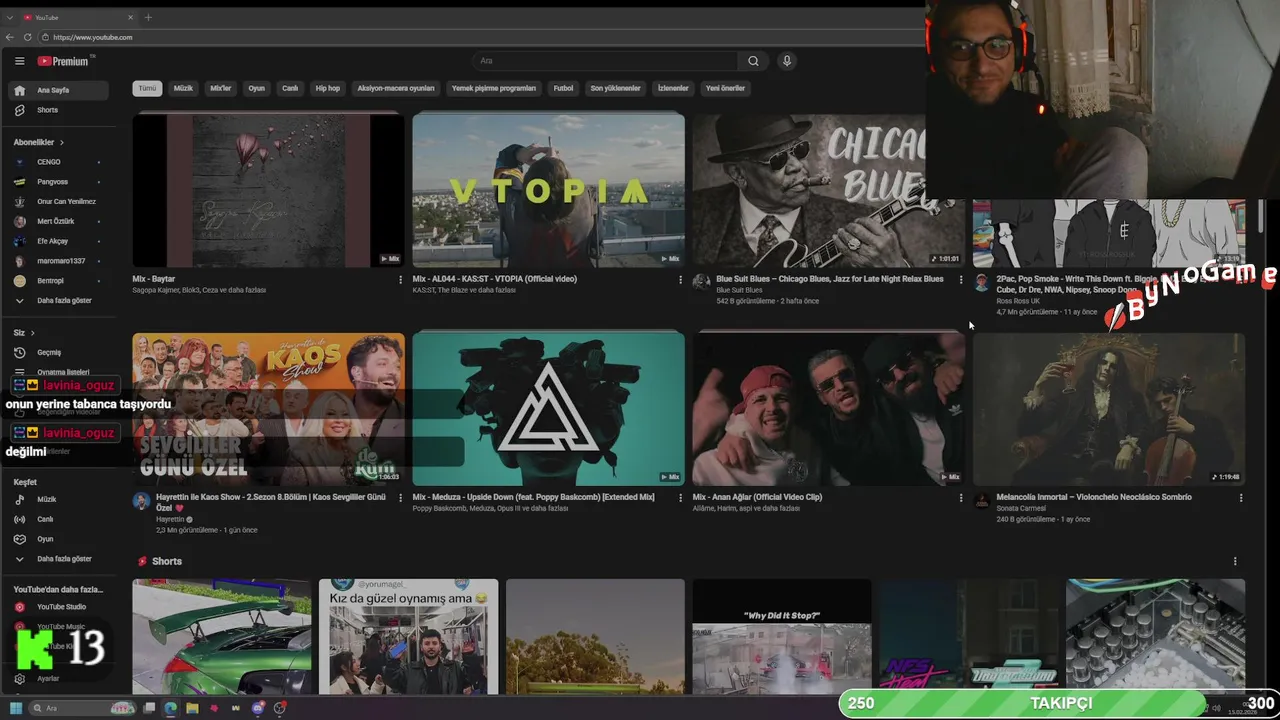Select the Oyun filter chip
The image size is (1280, 720).
click(257, 88)
